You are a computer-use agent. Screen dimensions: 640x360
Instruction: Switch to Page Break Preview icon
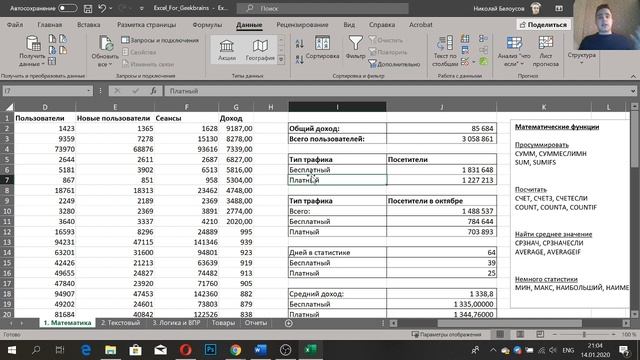540,334
